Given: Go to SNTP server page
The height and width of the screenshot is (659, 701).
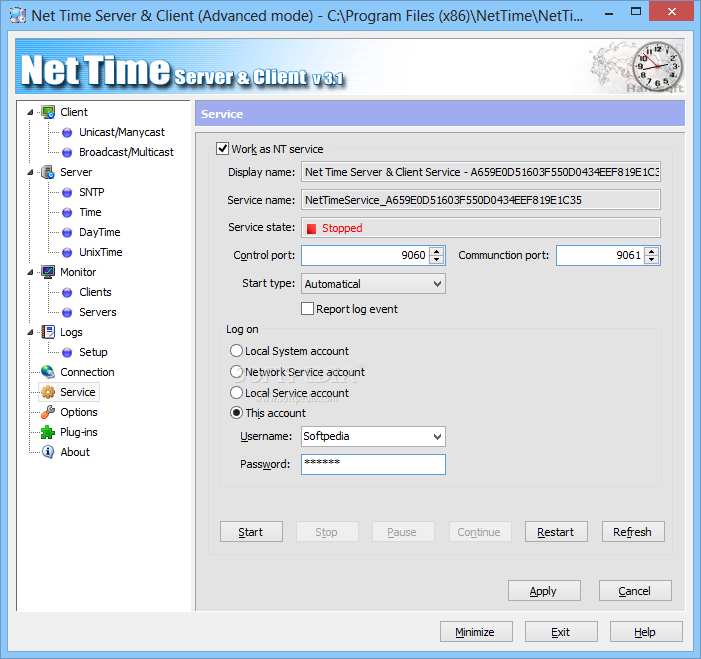Looking at the screenshot, I should (x=92, y=192).
